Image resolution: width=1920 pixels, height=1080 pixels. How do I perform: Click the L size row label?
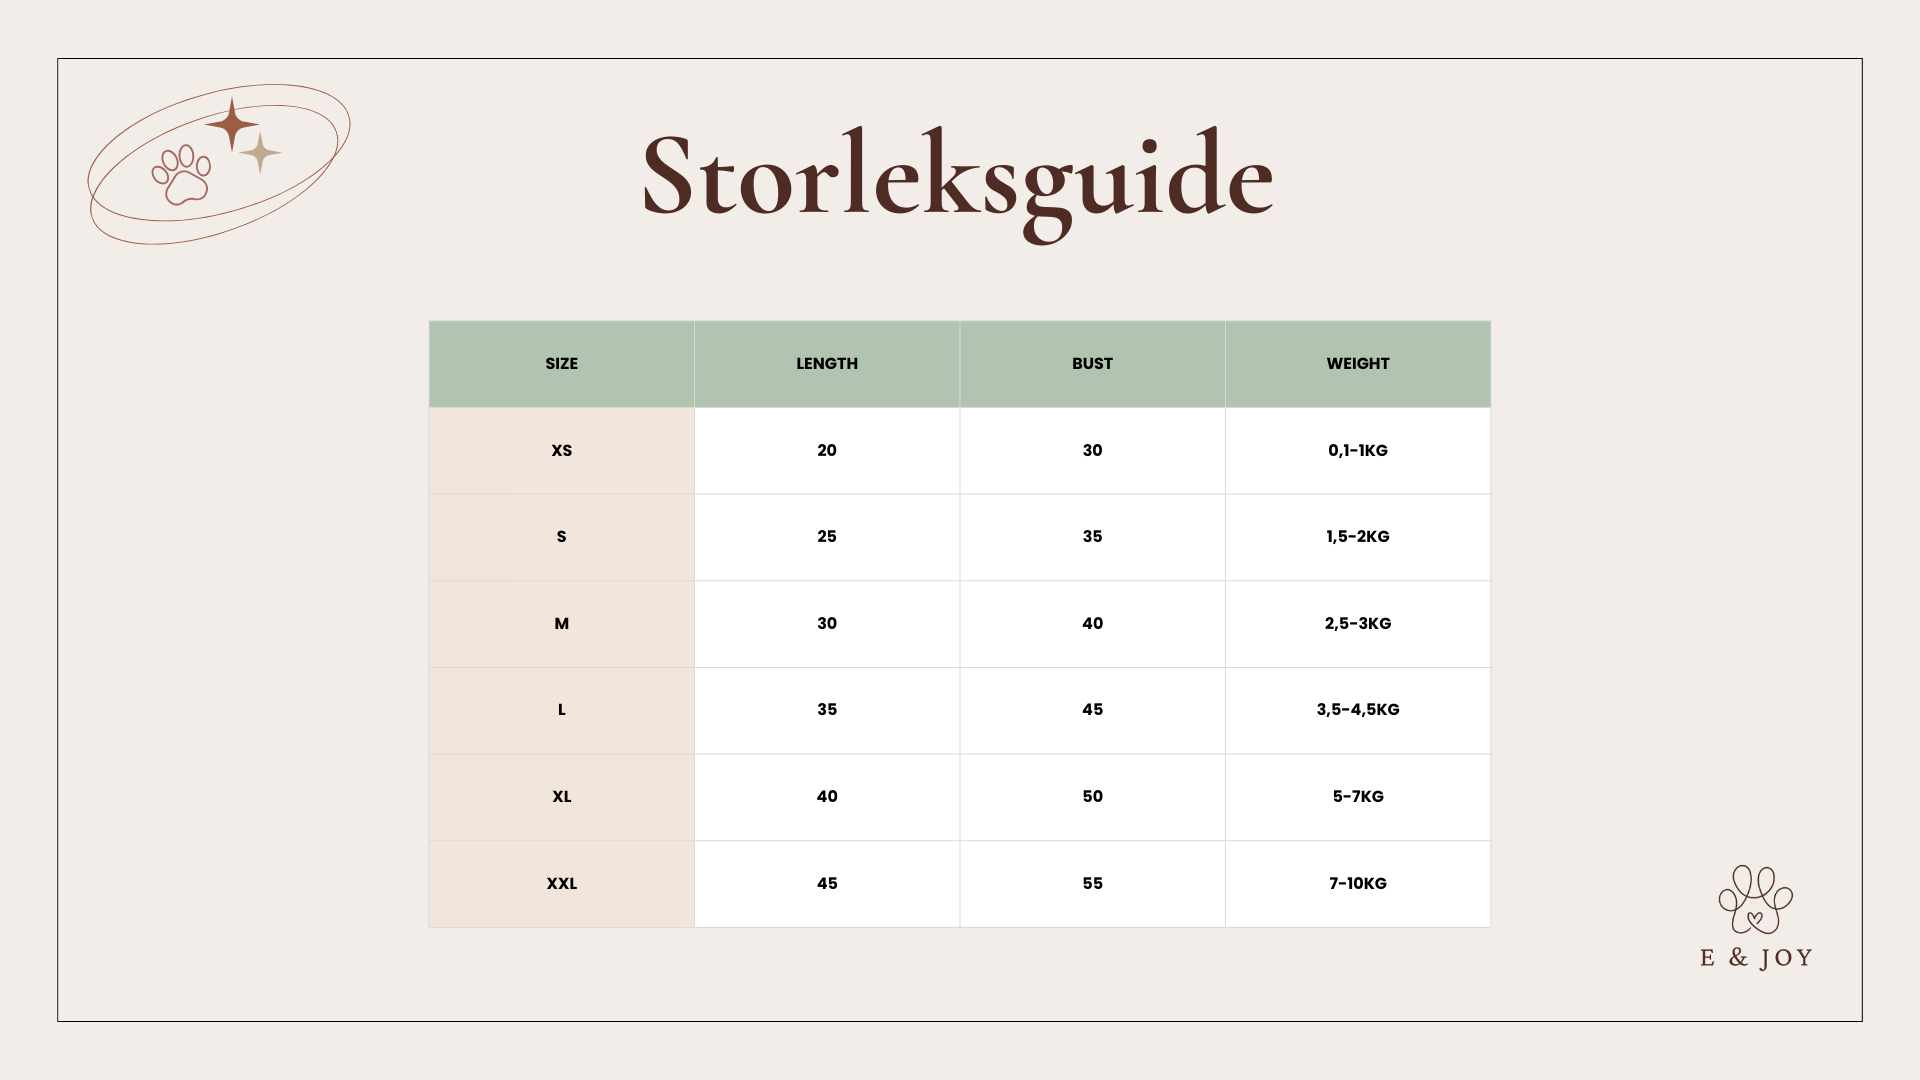561,710
